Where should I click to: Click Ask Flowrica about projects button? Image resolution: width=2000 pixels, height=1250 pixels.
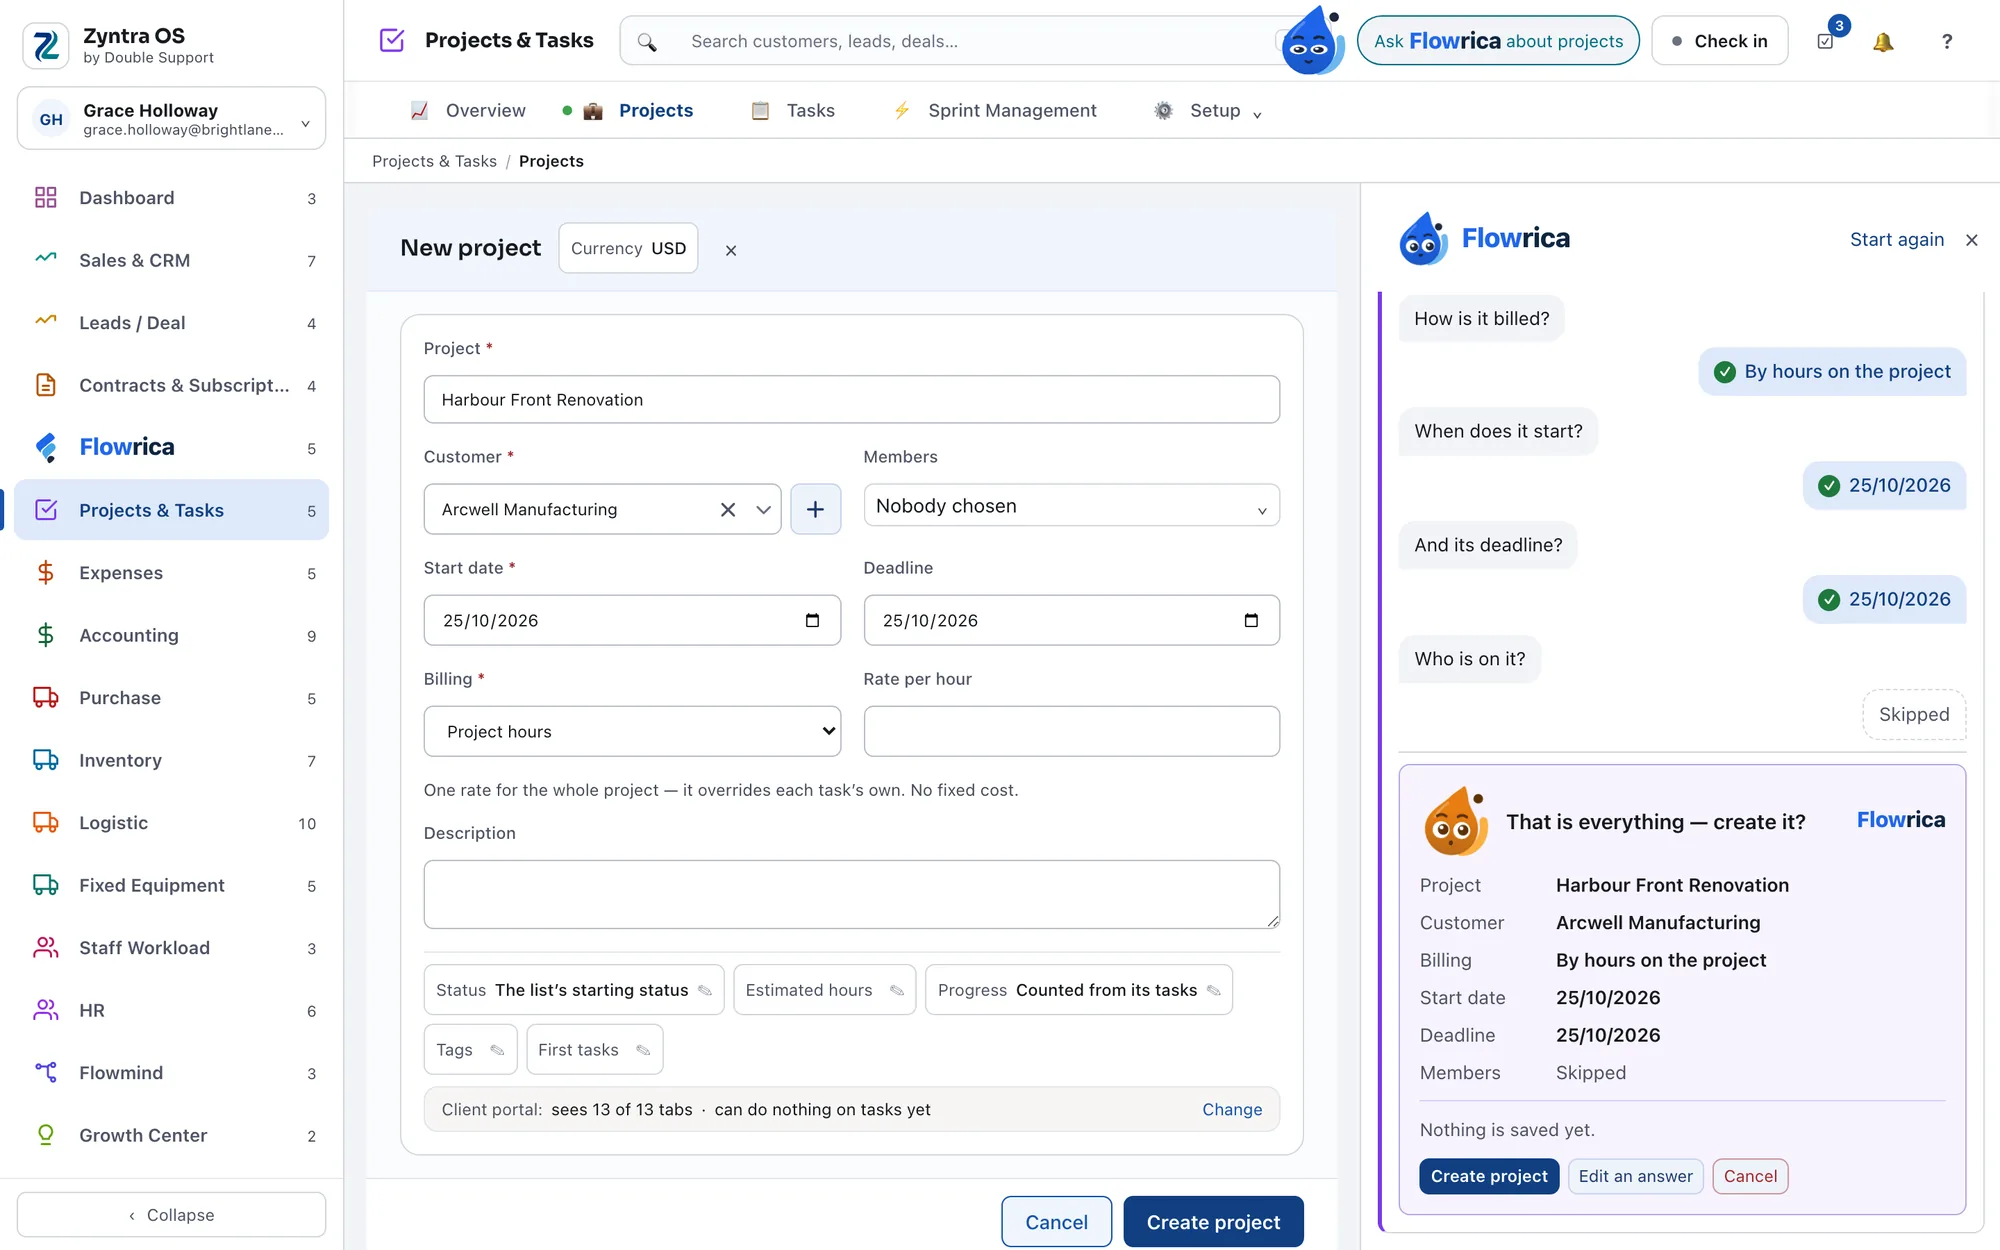coord(1498,41)
